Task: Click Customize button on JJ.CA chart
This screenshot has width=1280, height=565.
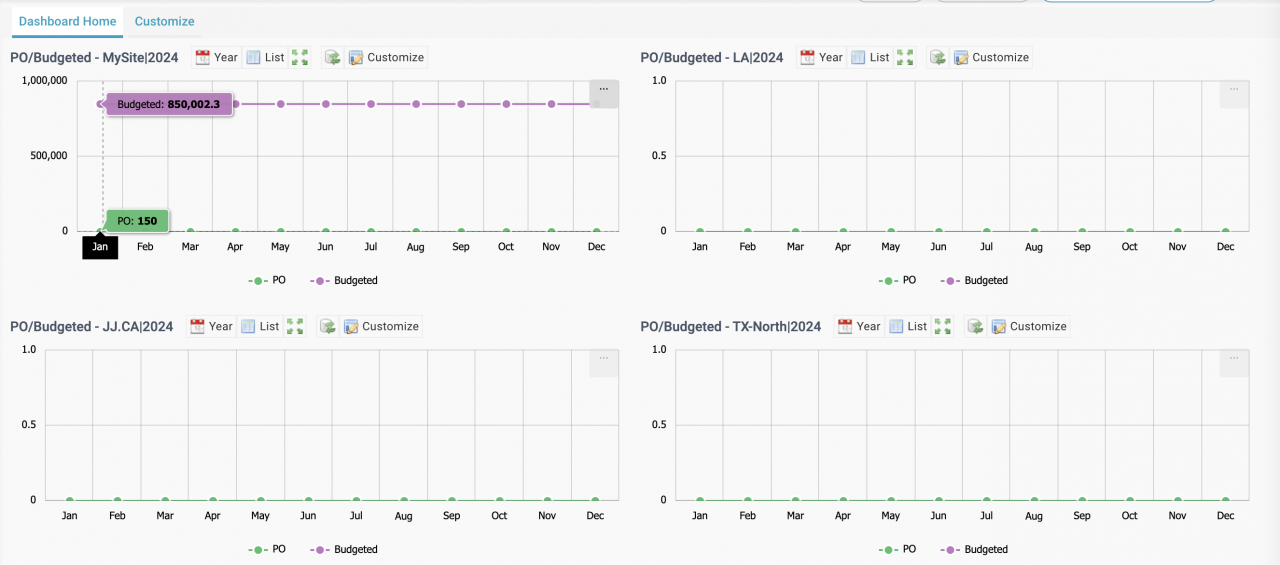Action: 381,327
